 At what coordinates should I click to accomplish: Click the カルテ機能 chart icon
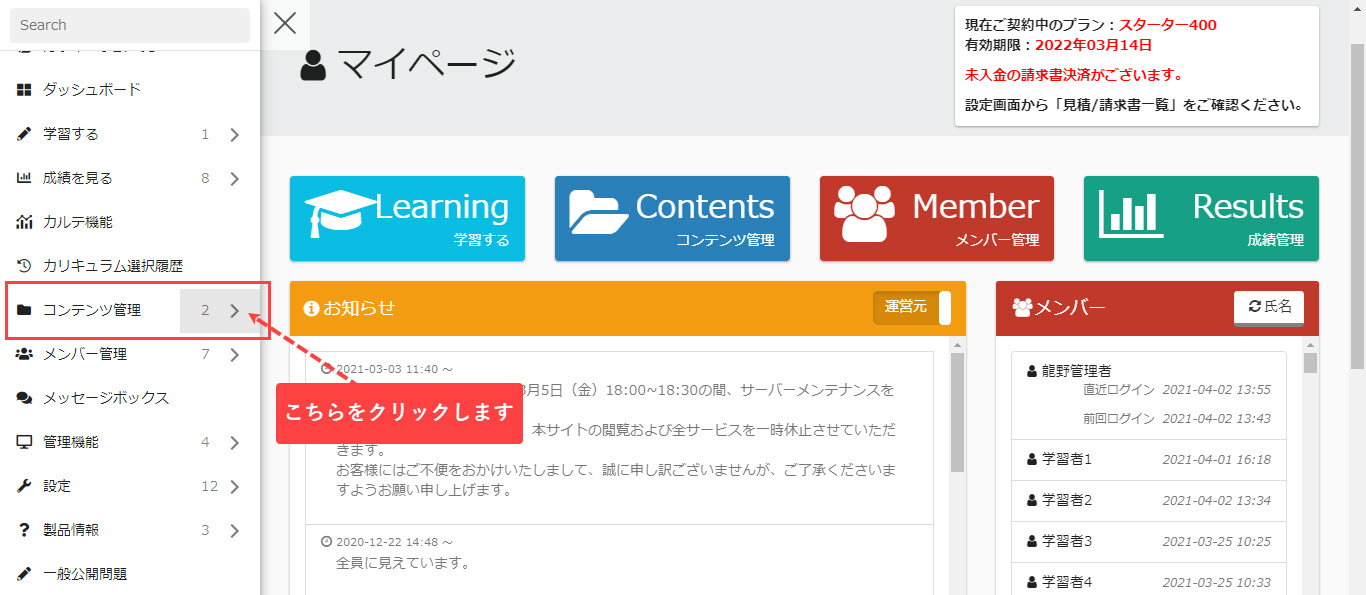[25, 222]
